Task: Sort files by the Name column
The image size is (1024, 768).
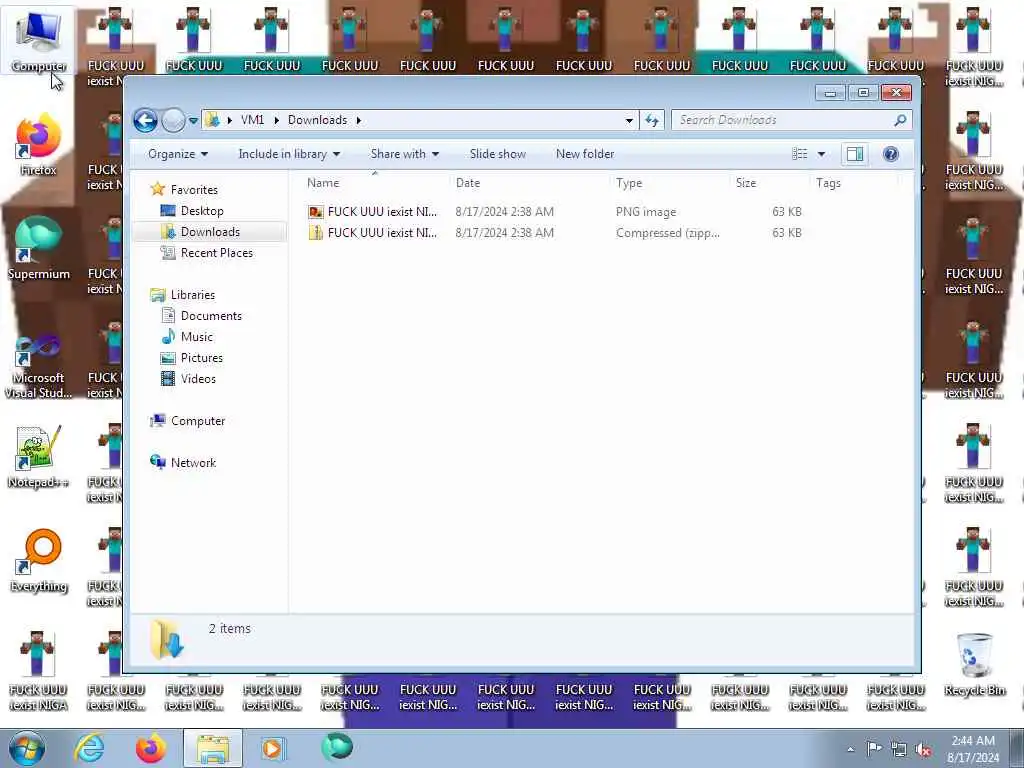Action: click(x=323, y=183)
